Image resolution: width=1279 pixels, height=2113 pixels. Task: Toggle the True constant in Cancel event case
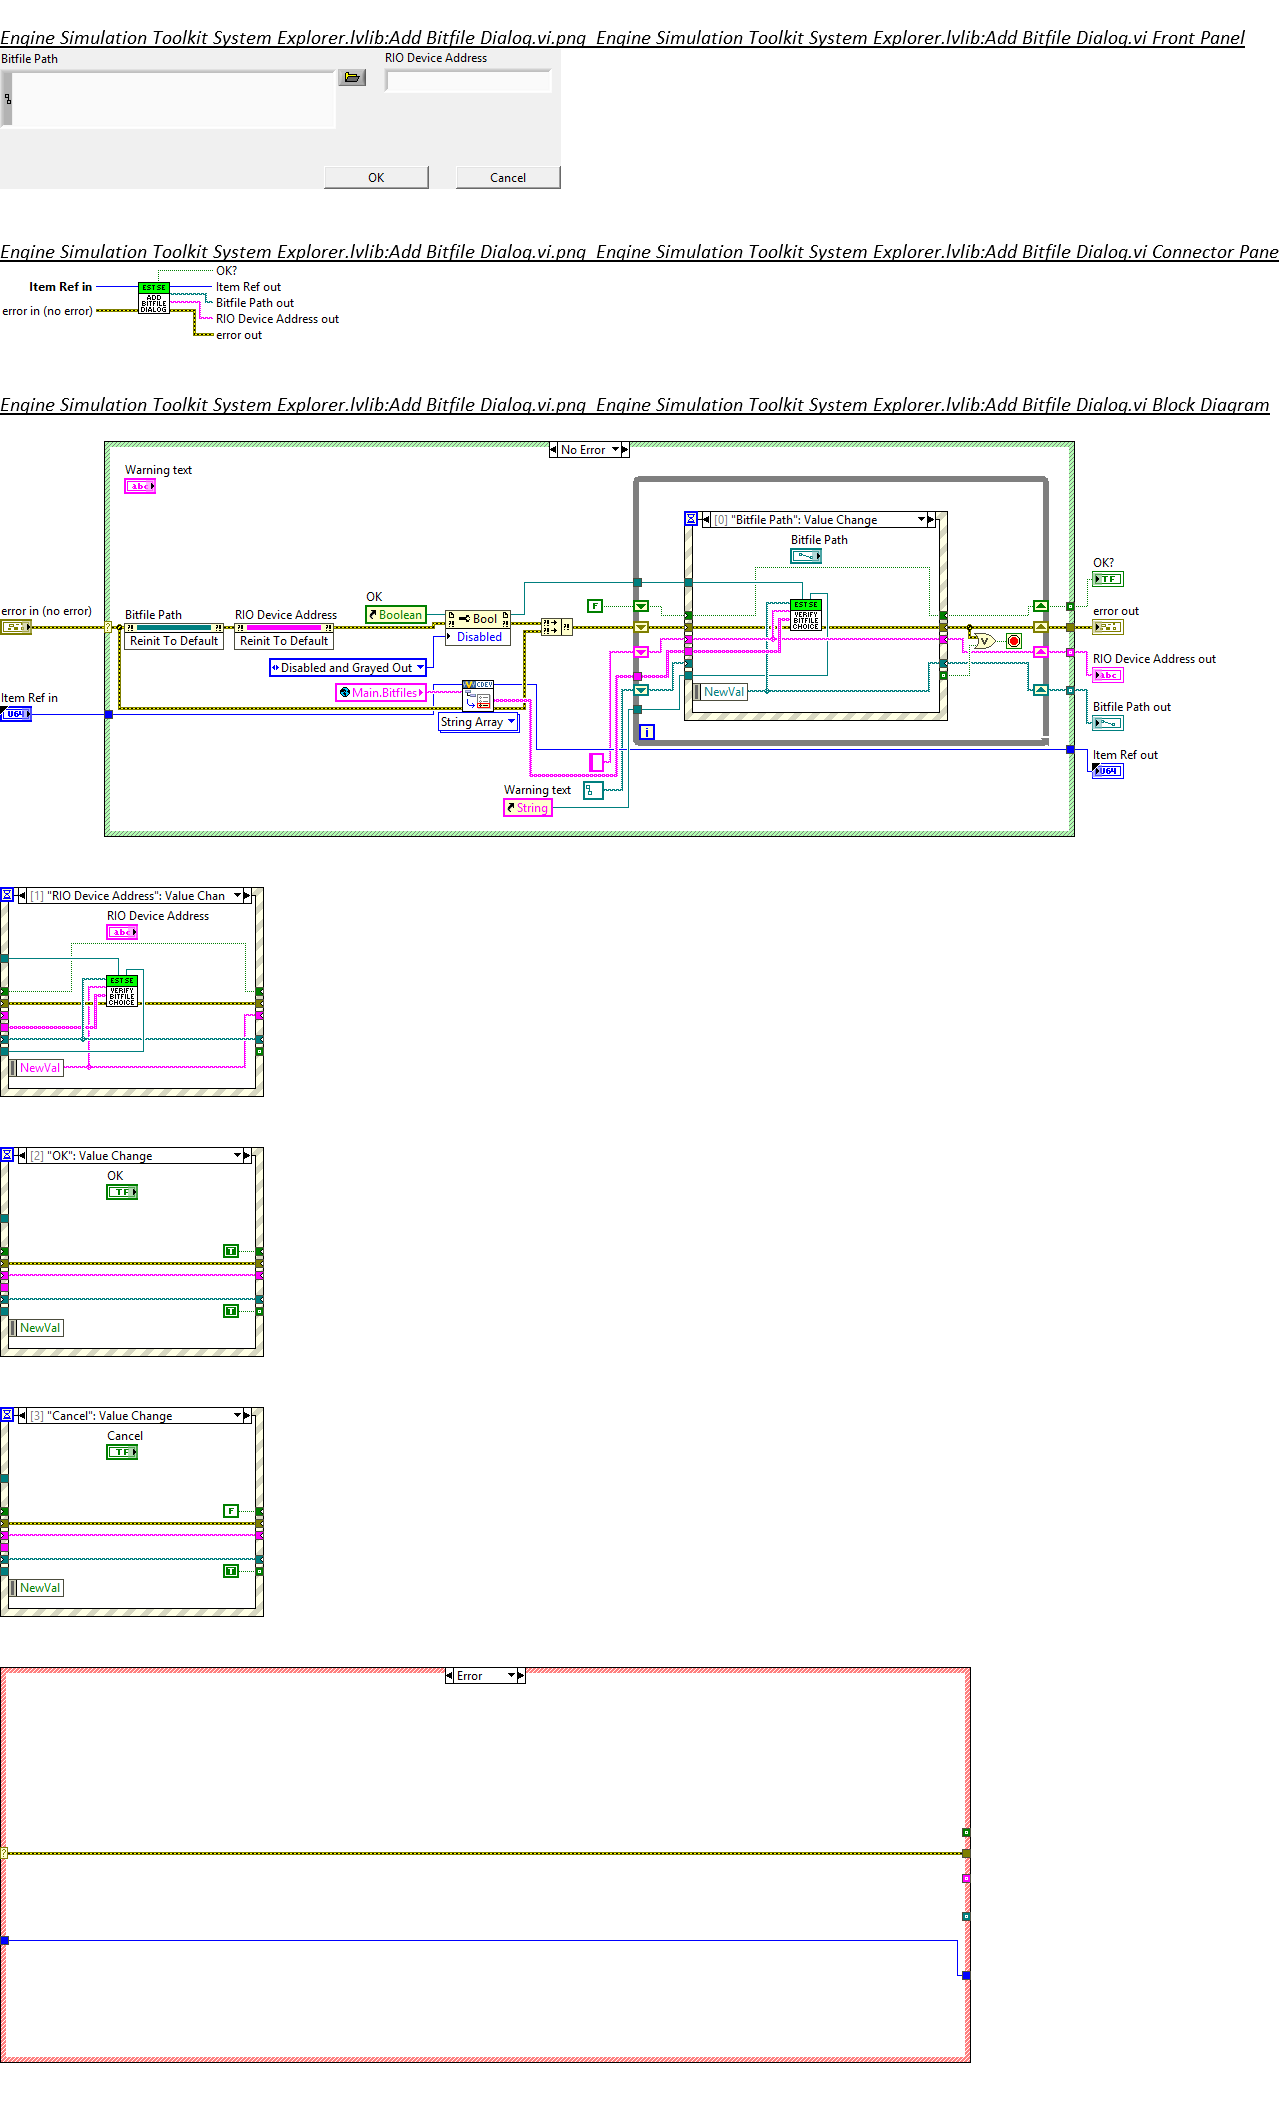pyautogui.click(x=231, y=1571)
